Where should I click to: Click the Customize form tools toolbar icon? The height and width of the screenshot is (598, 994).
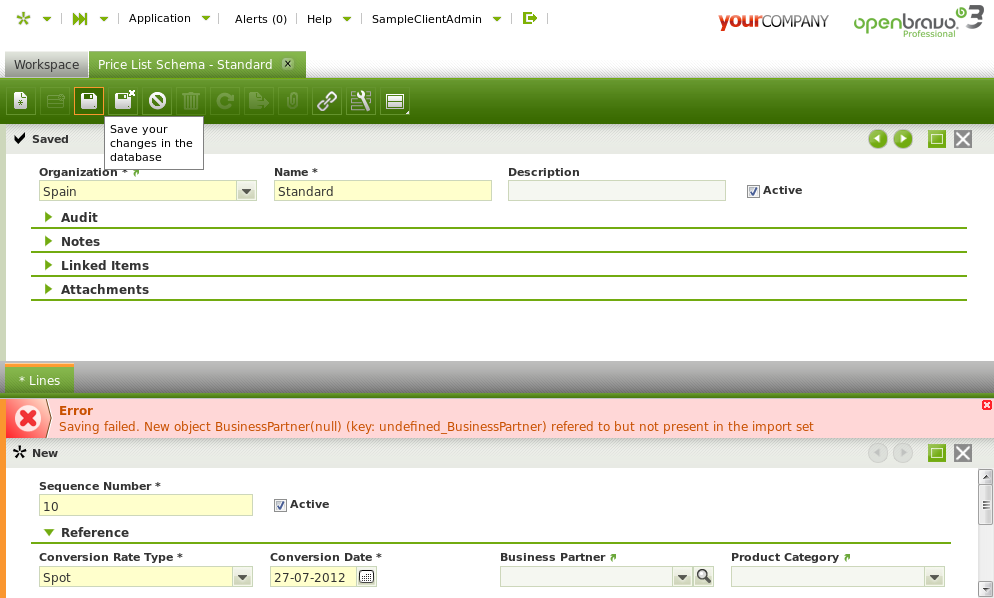point(361,101)
